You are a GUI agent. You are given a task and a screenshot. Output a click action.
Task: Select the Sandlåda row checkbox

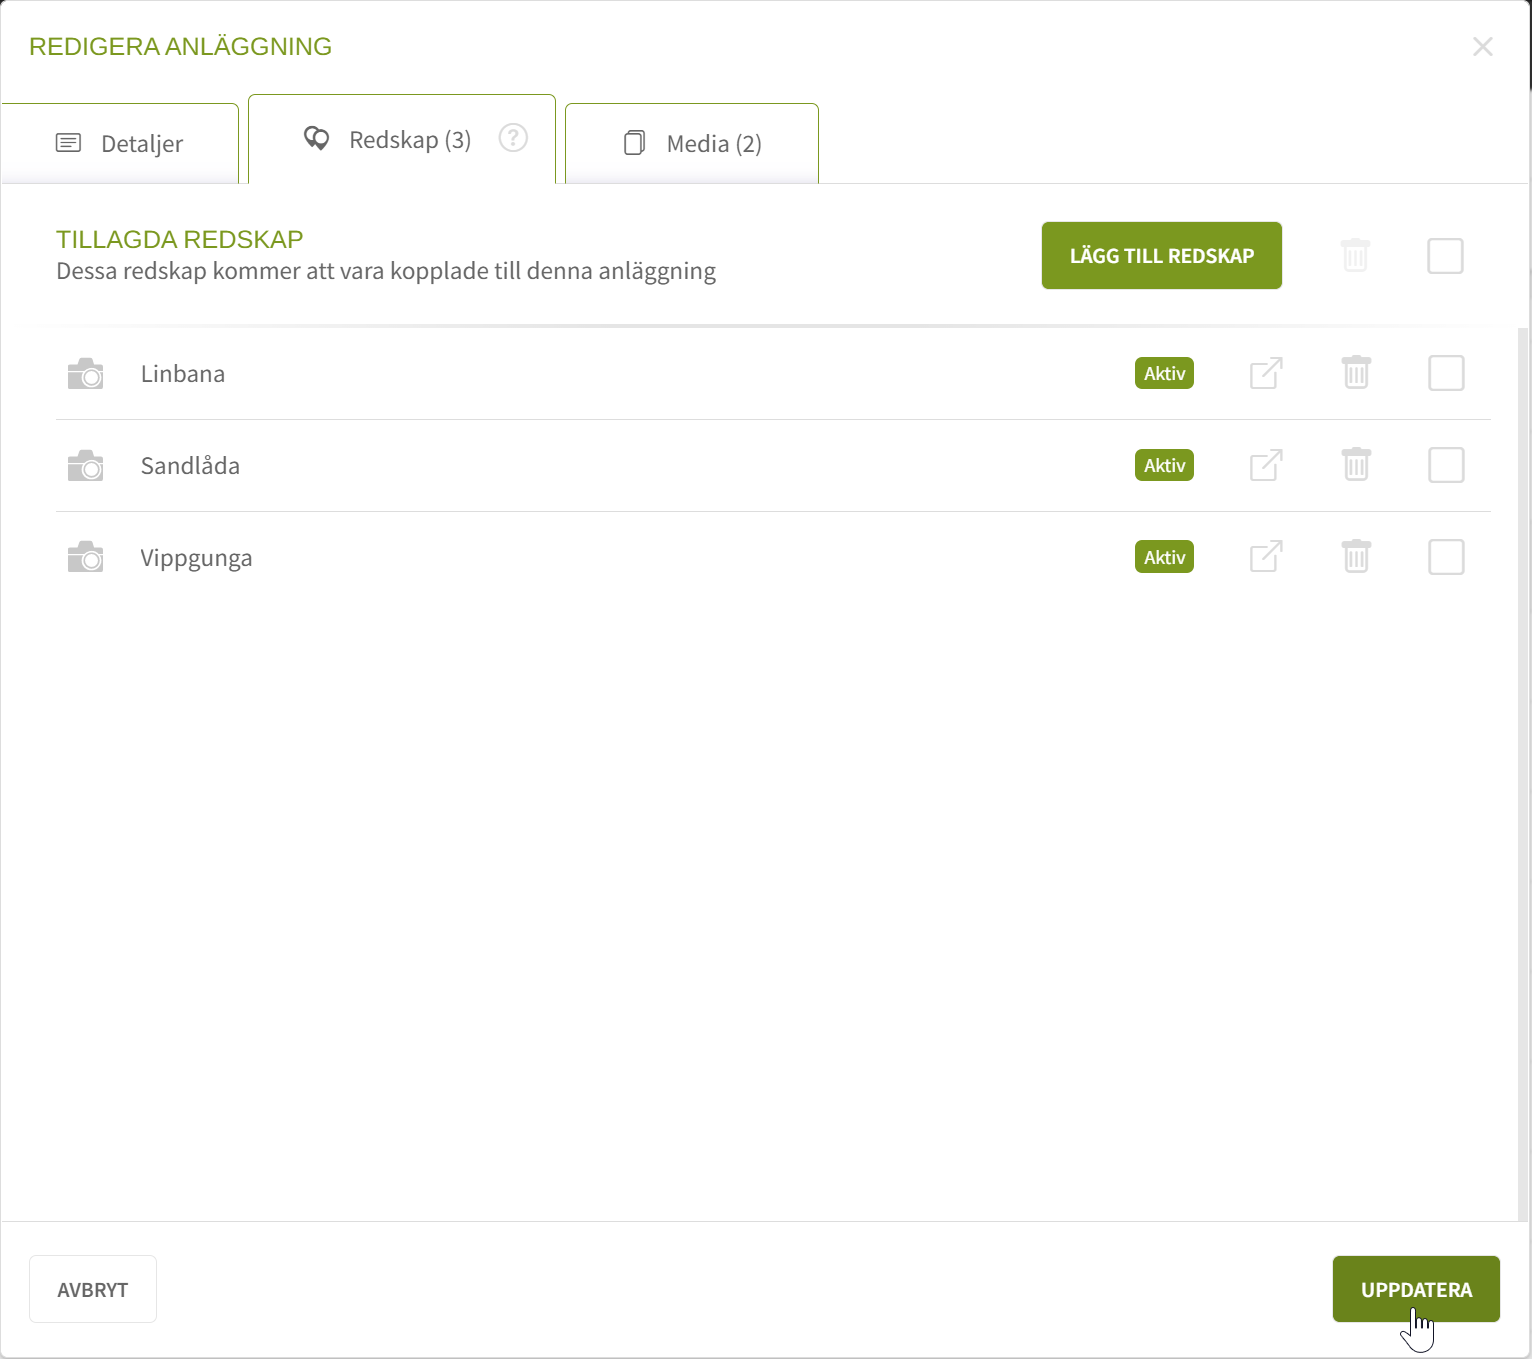[1446, 465]
